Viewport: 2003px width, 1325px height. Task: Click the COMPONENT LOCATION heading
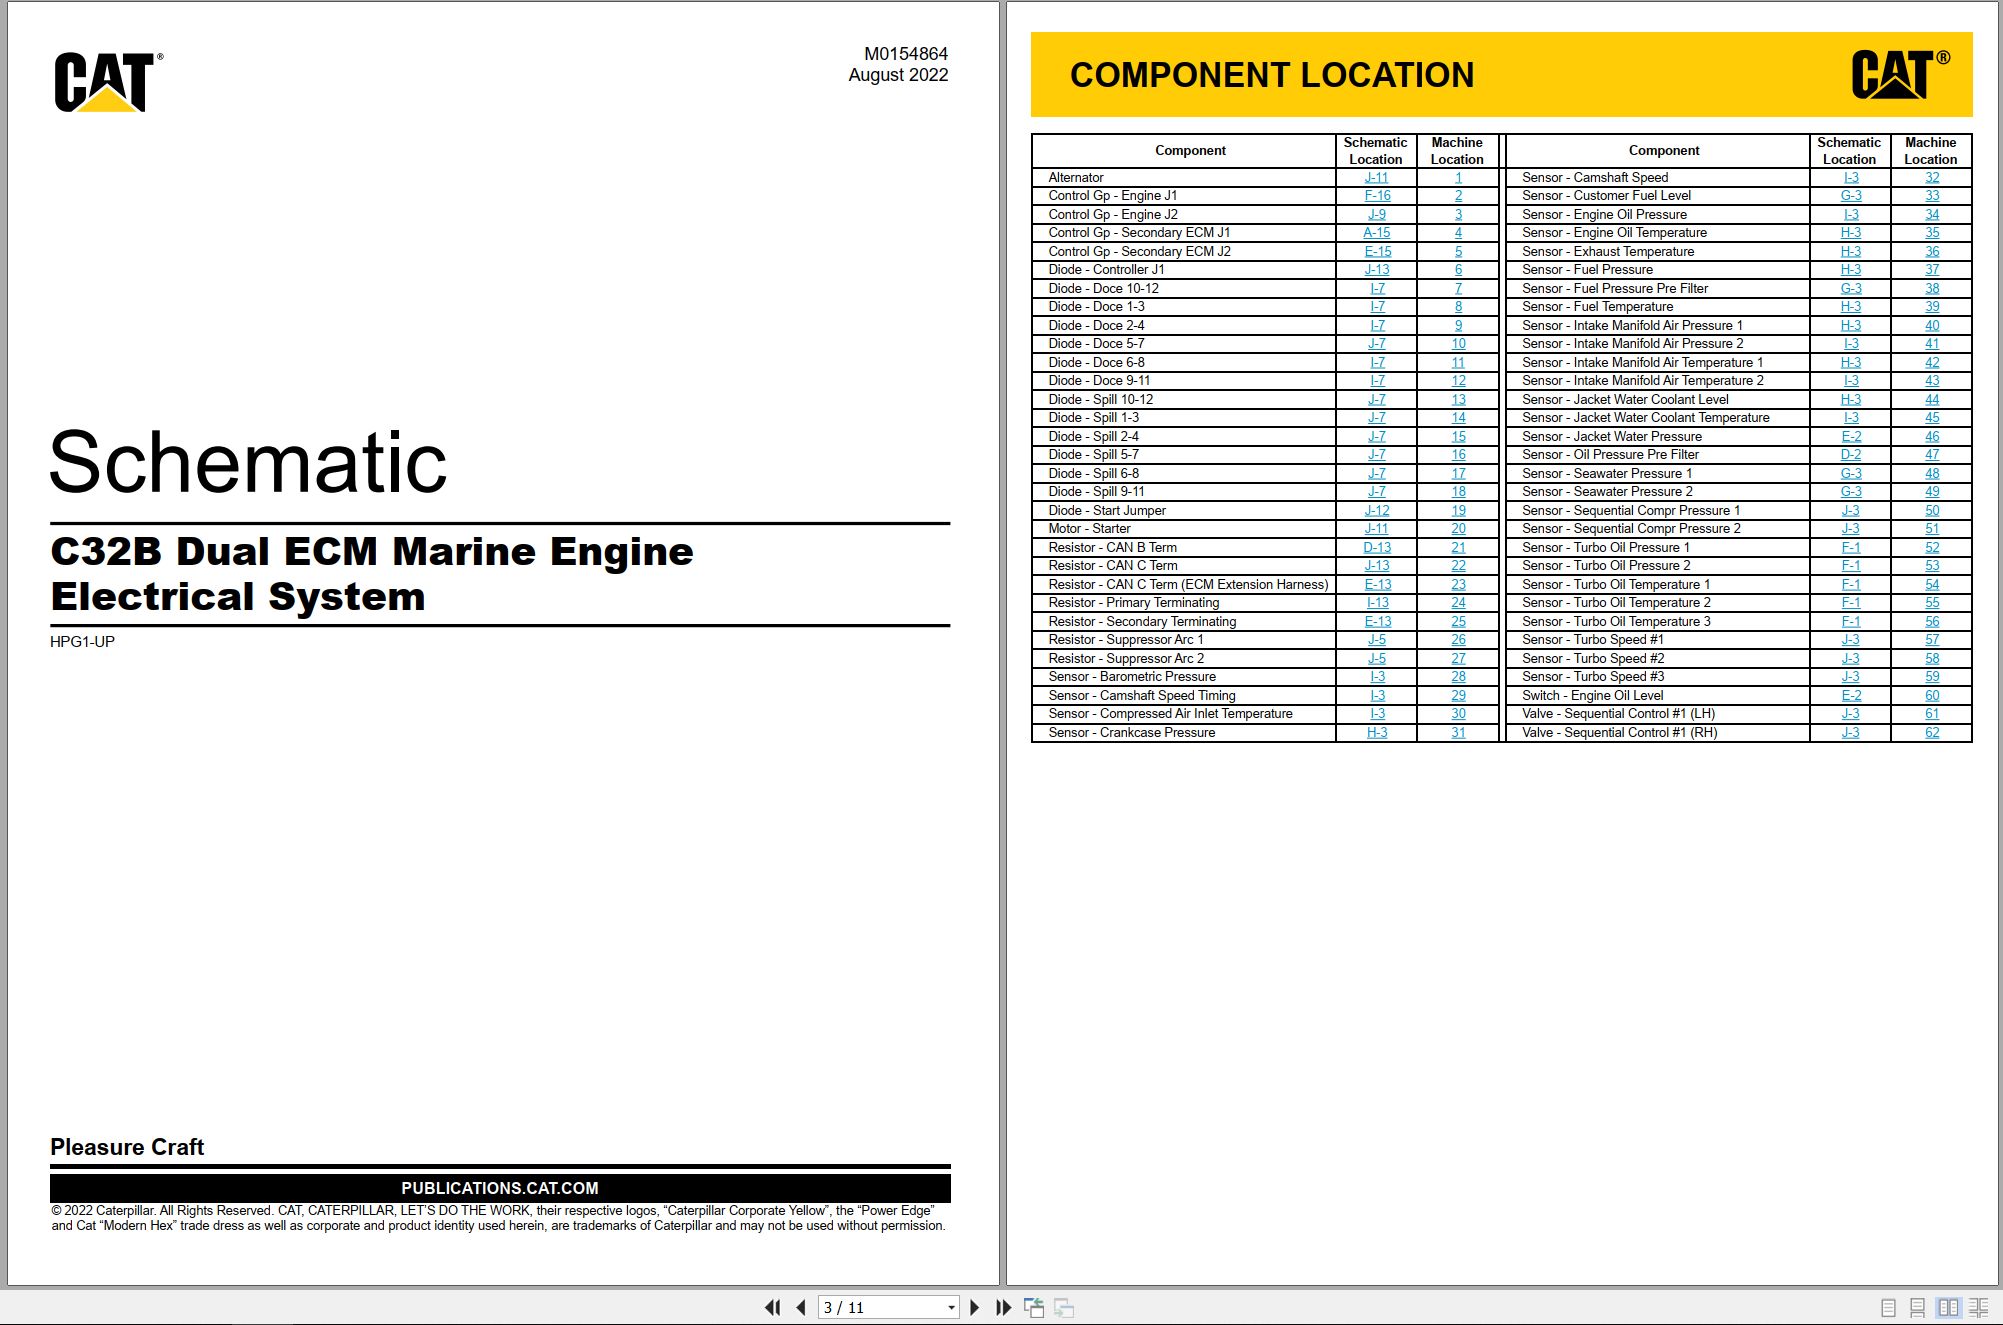(x=1272, y=75)
